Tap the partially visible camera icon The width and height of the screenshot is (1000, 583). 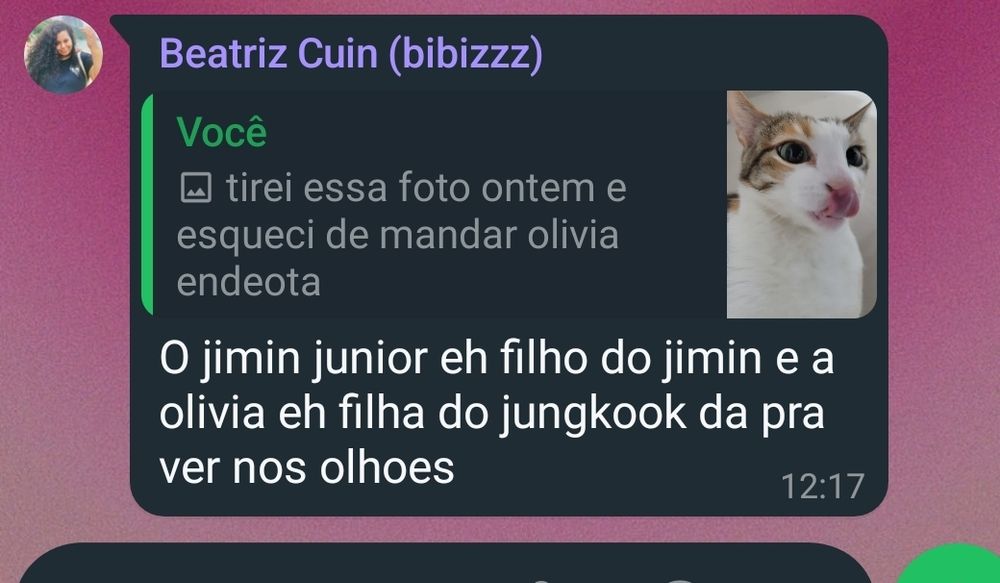(x=681, y=579)
